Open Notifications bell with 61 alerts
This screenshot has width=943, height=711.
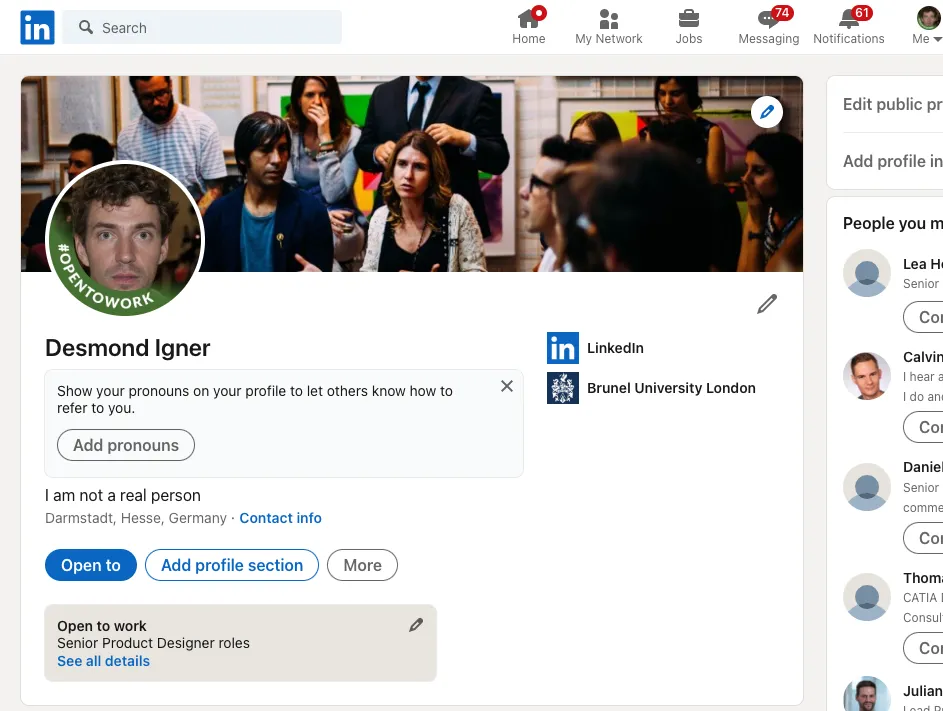tap(849, 27)
